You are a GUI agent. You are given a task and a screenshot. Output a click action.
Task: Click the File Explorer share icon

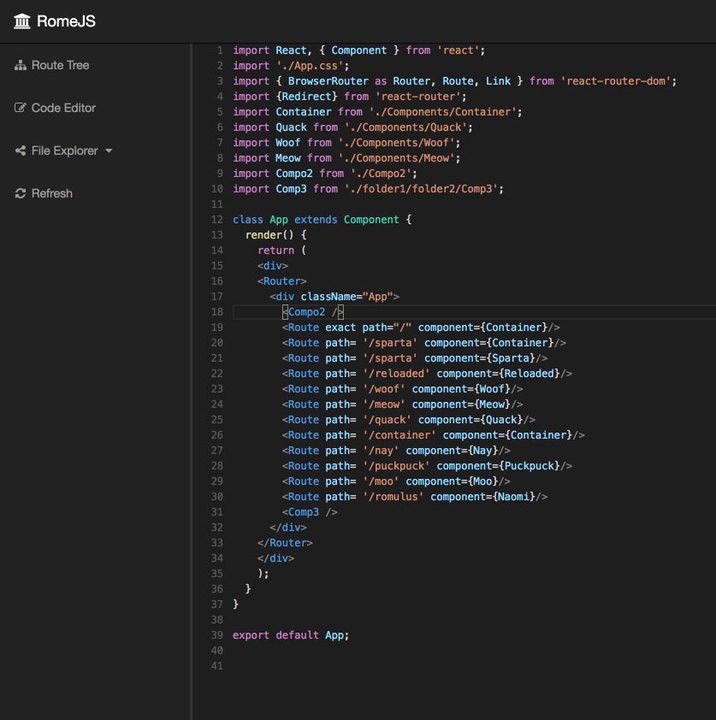point(20,151)
